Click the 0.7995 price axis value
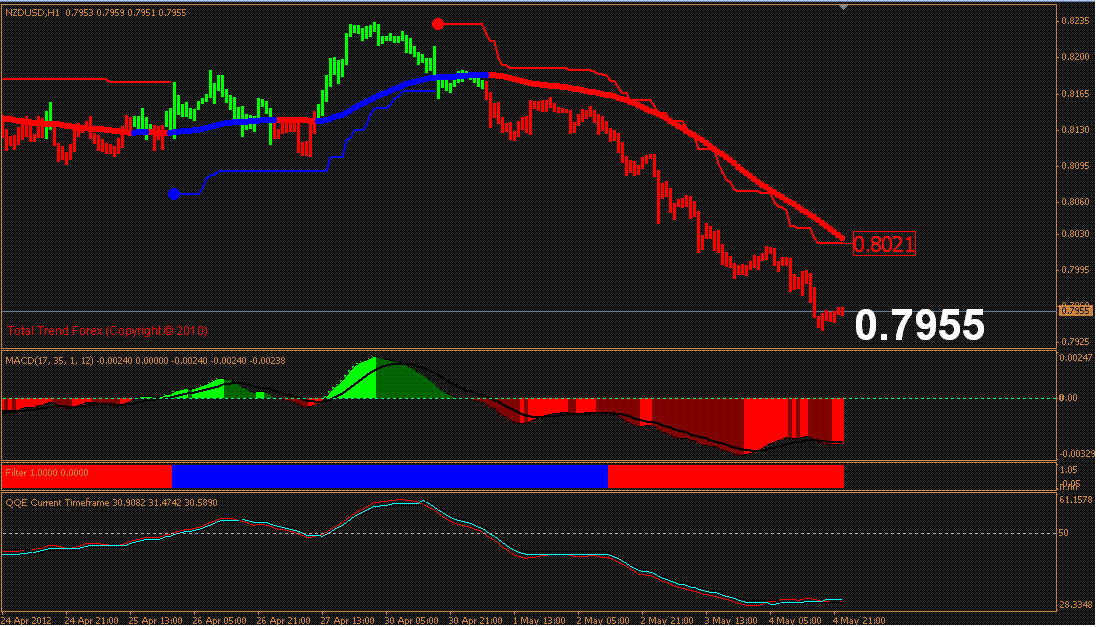The height and width of the screenshot is (627, 1100). click(x=1075, y=270)
